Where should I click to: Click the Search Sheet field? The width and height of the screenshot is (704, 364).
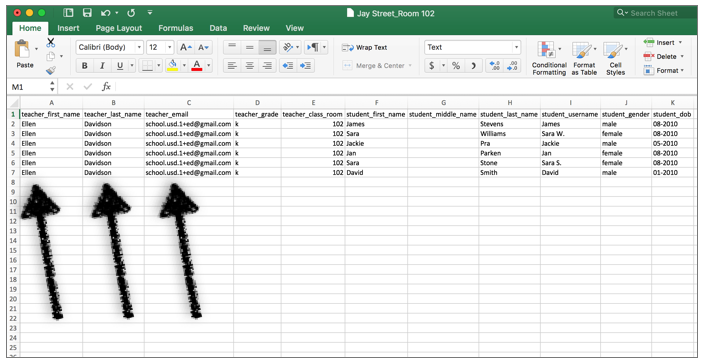click(654, 13)
